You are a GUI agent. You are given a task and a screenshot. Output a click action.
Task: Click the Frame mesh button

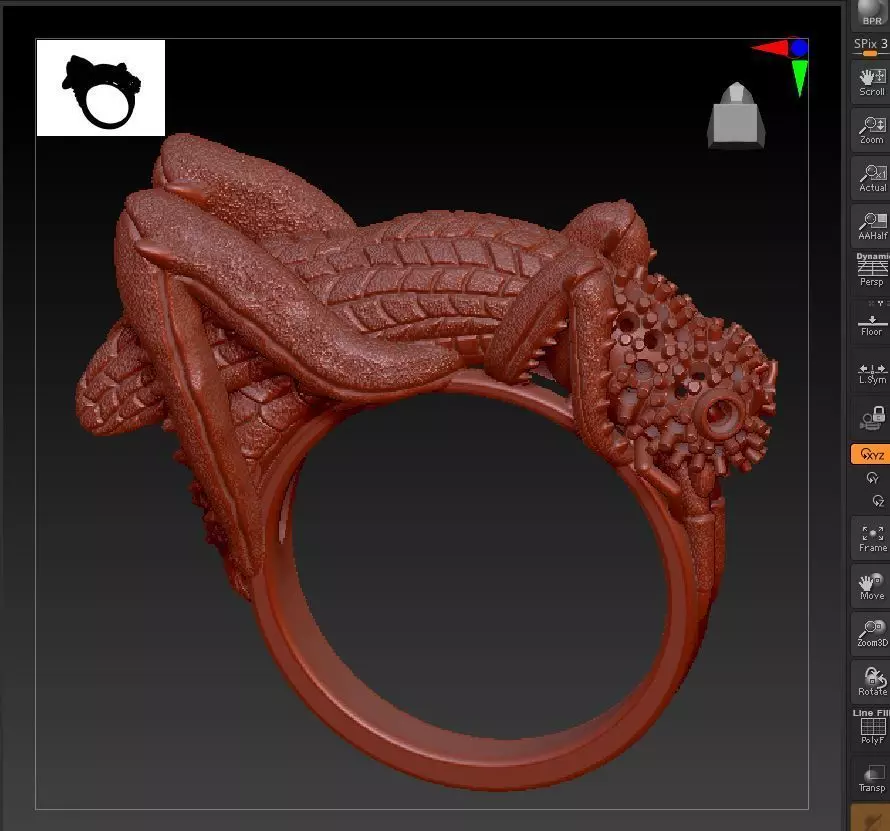[871, 539]
